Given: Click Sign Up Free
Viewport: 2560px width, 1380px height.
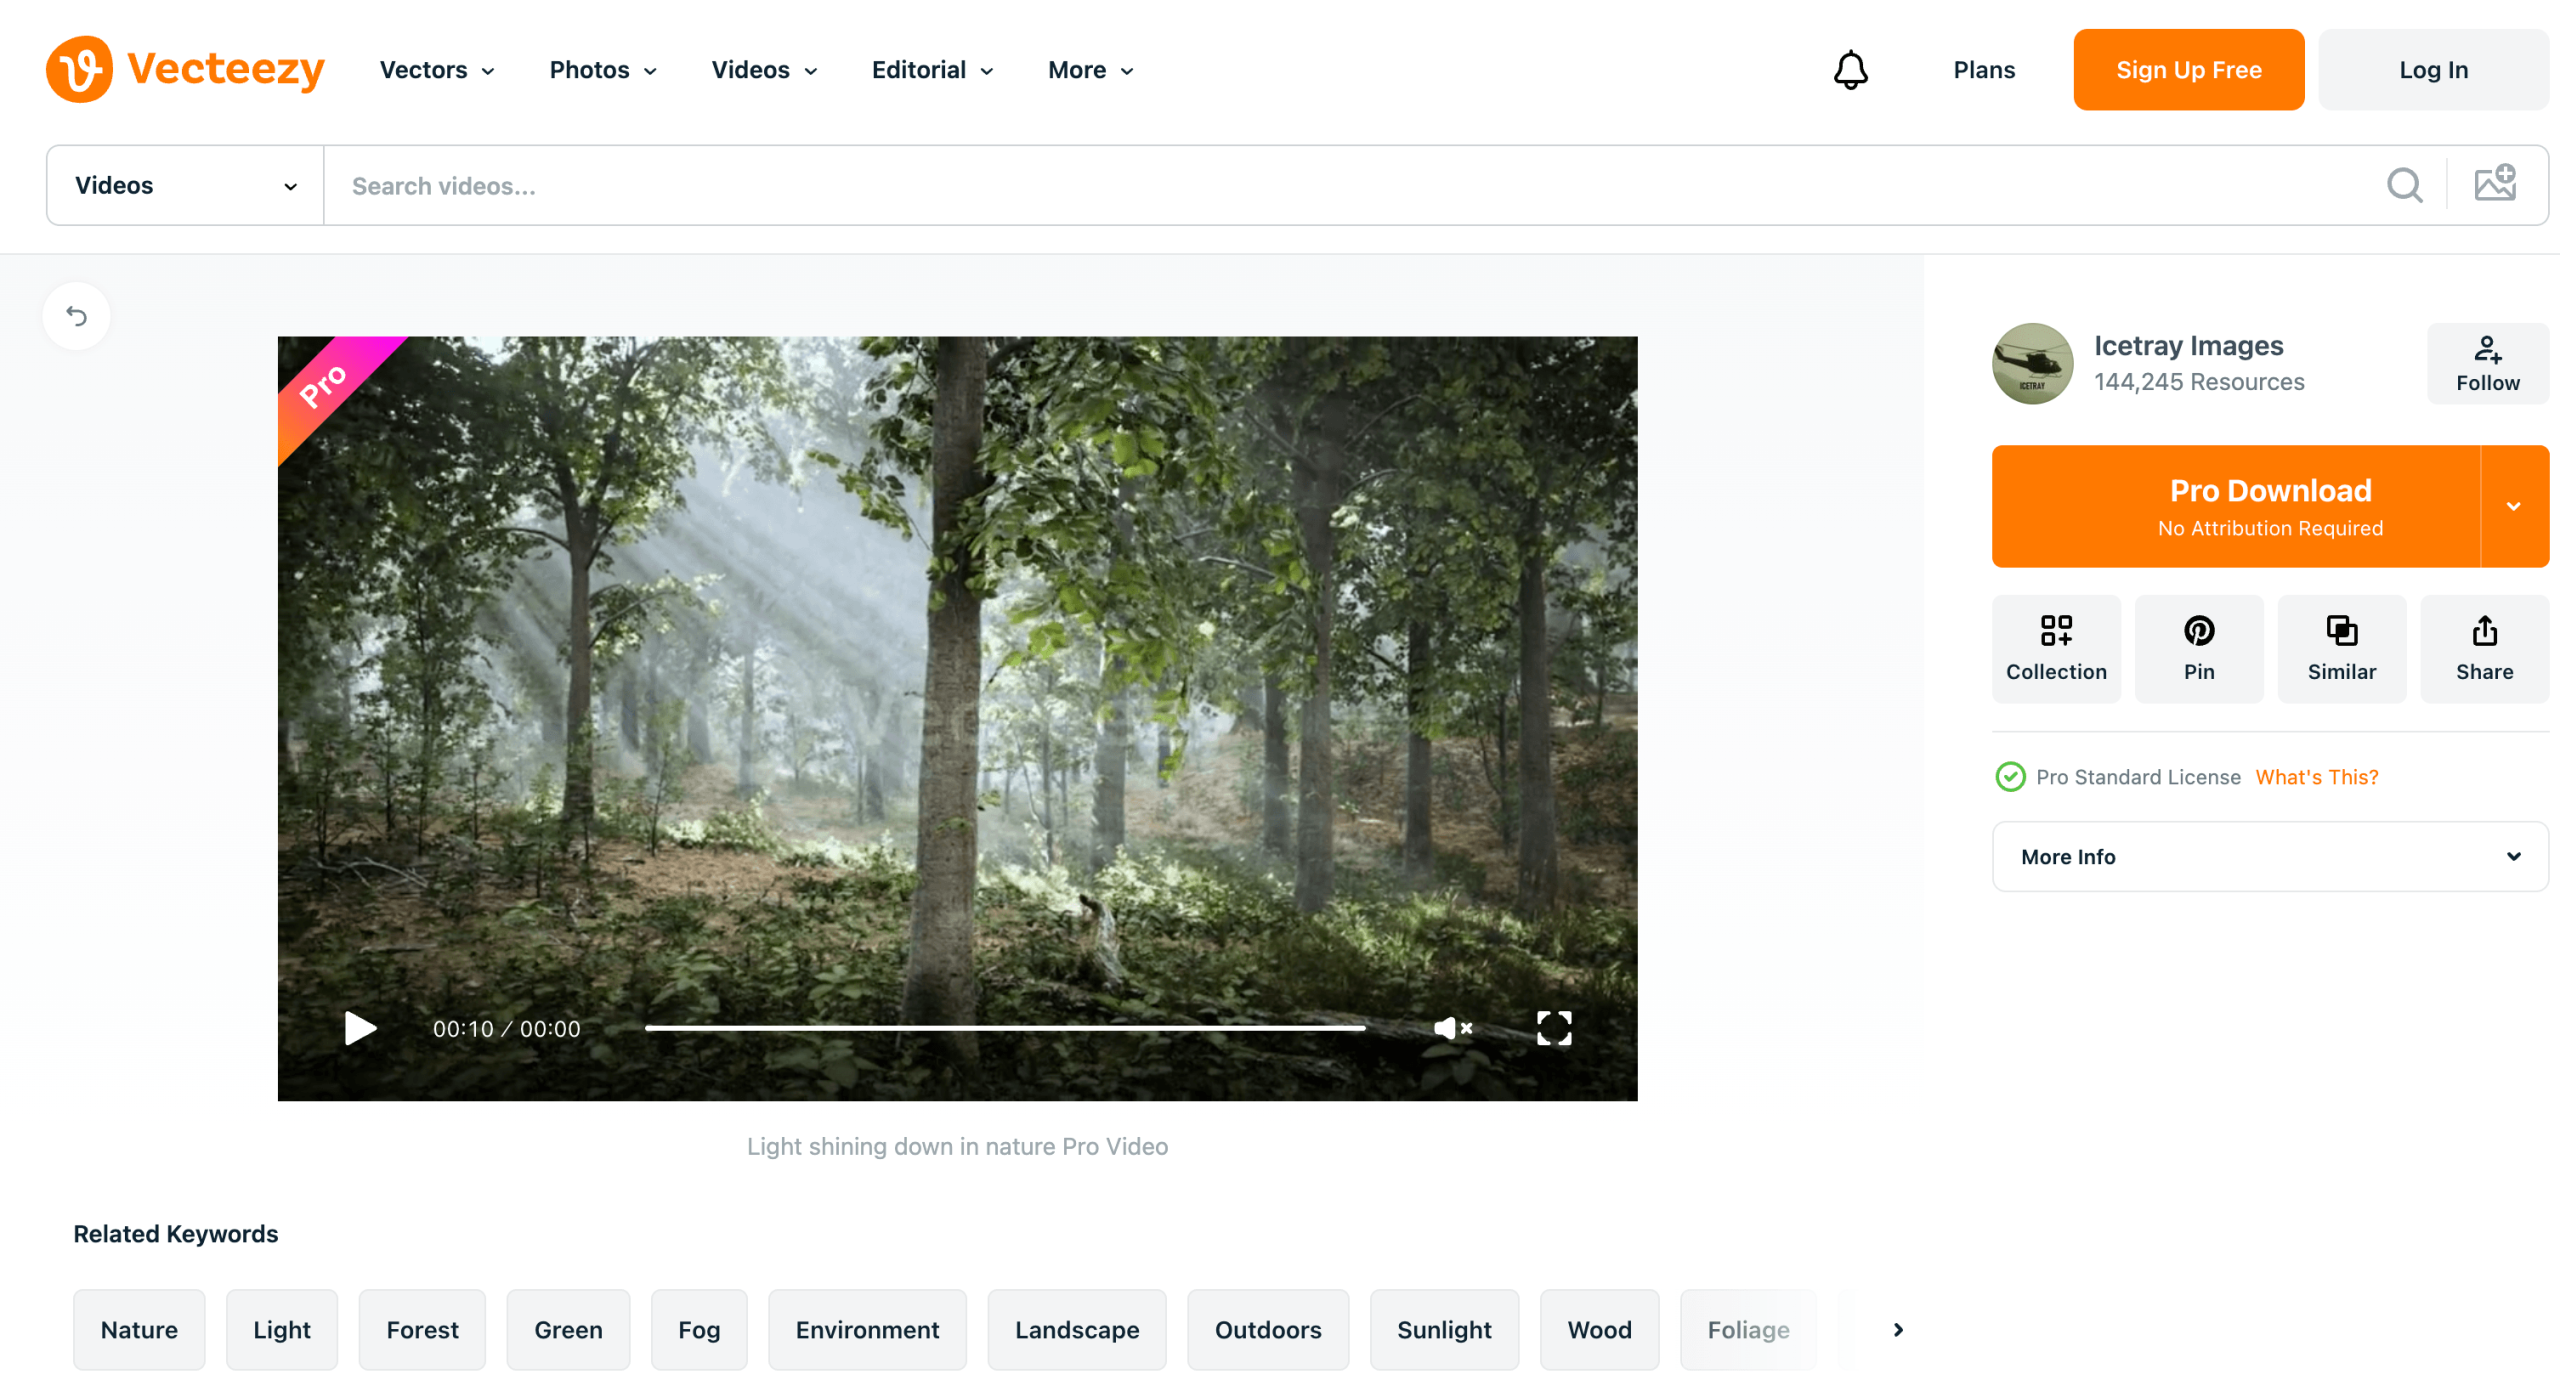Looking at the screenshot, I should click(x=2188, y=70).
